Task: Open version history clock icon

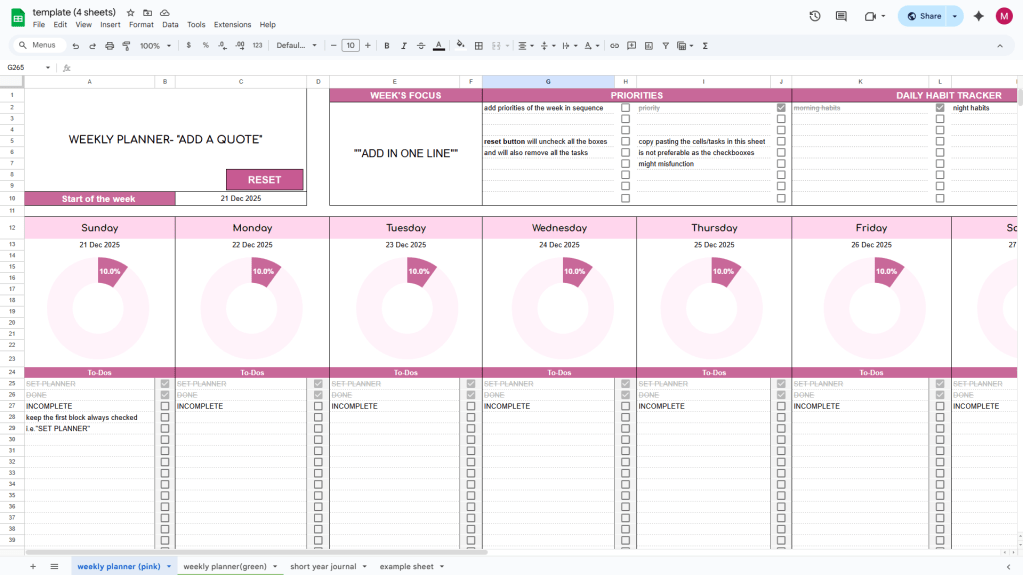Action: coord(815,16)
